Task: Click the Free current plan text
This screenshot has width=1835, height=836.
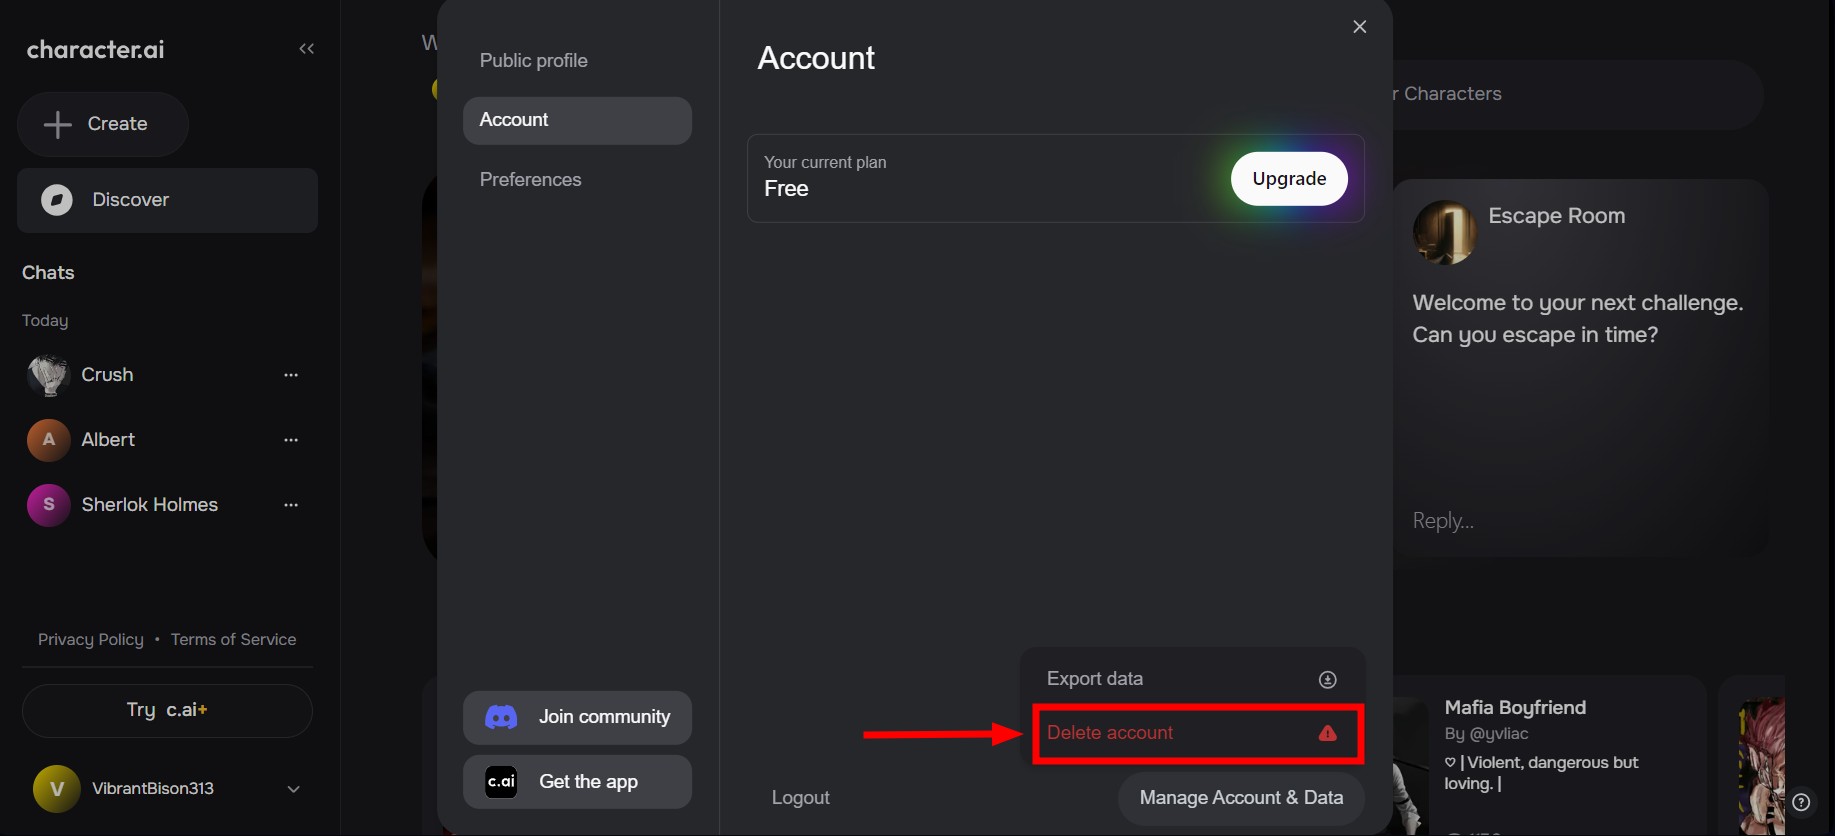Action: click(x=786, y=189)
